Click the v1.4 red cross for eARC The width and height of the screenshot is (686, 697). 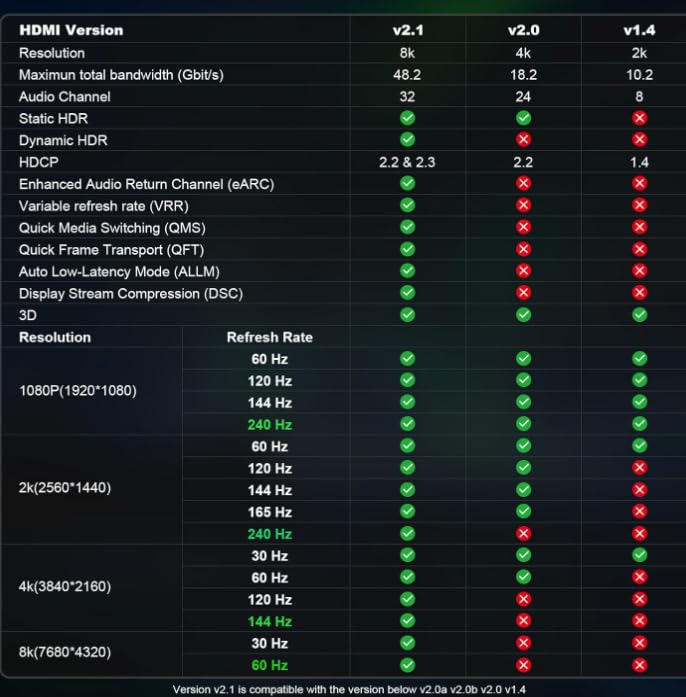640,184
